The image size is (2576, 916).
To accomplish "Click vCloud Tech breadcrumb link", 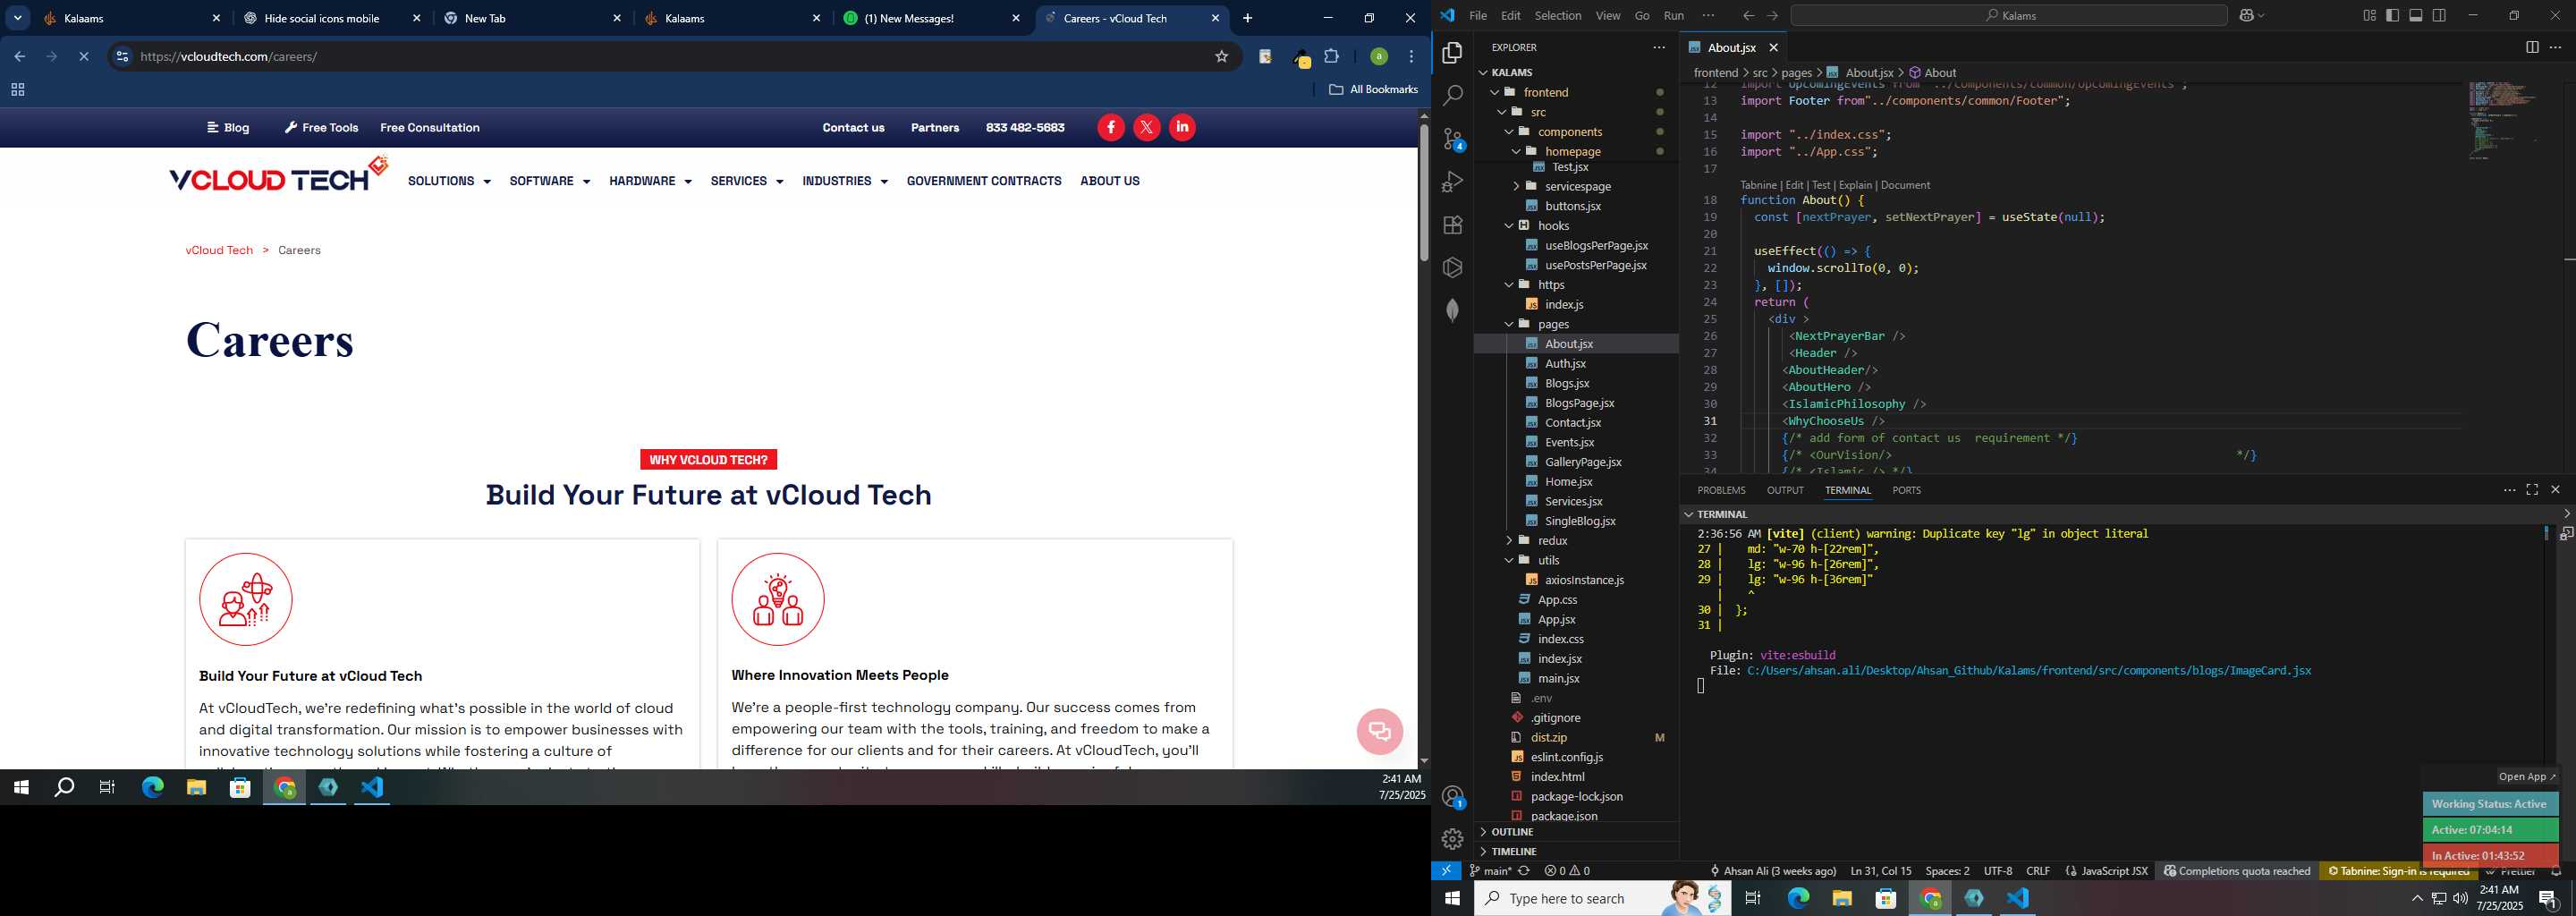I will coord(219,250).
